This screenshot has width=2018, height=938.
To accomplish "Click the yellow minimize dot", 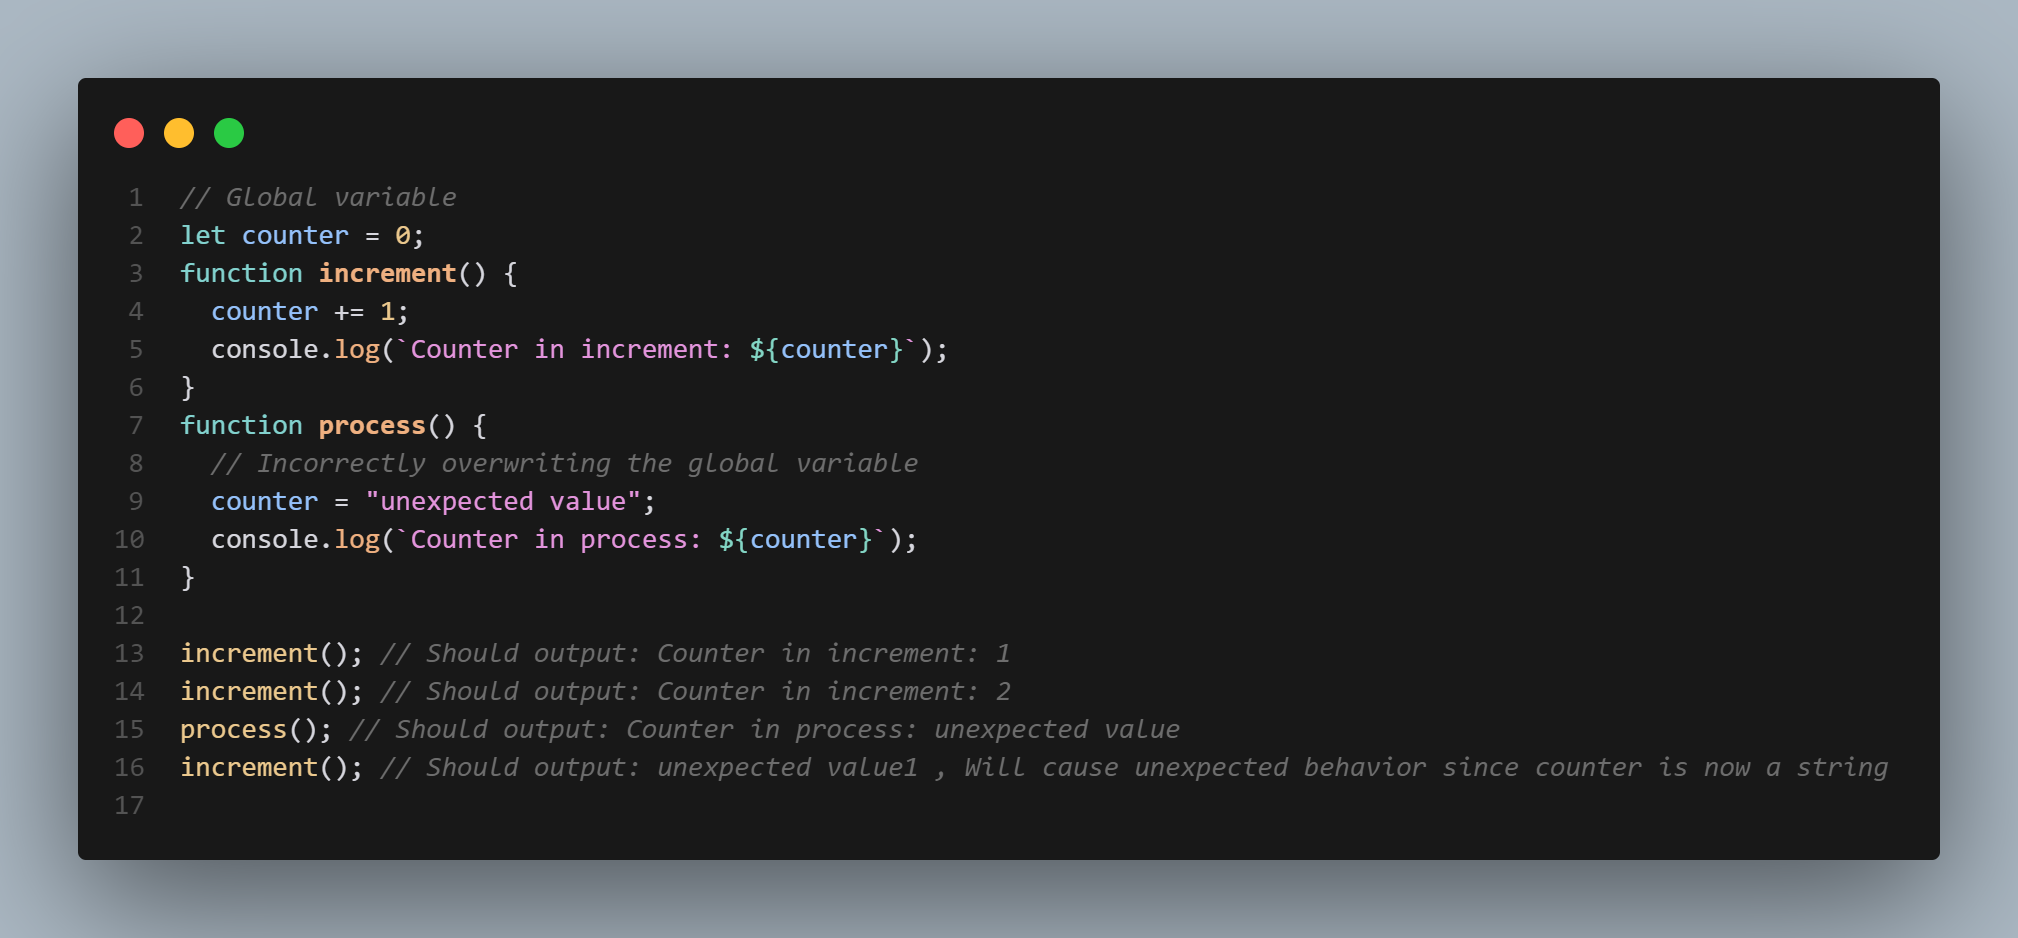I will click(x=179, y=133).
